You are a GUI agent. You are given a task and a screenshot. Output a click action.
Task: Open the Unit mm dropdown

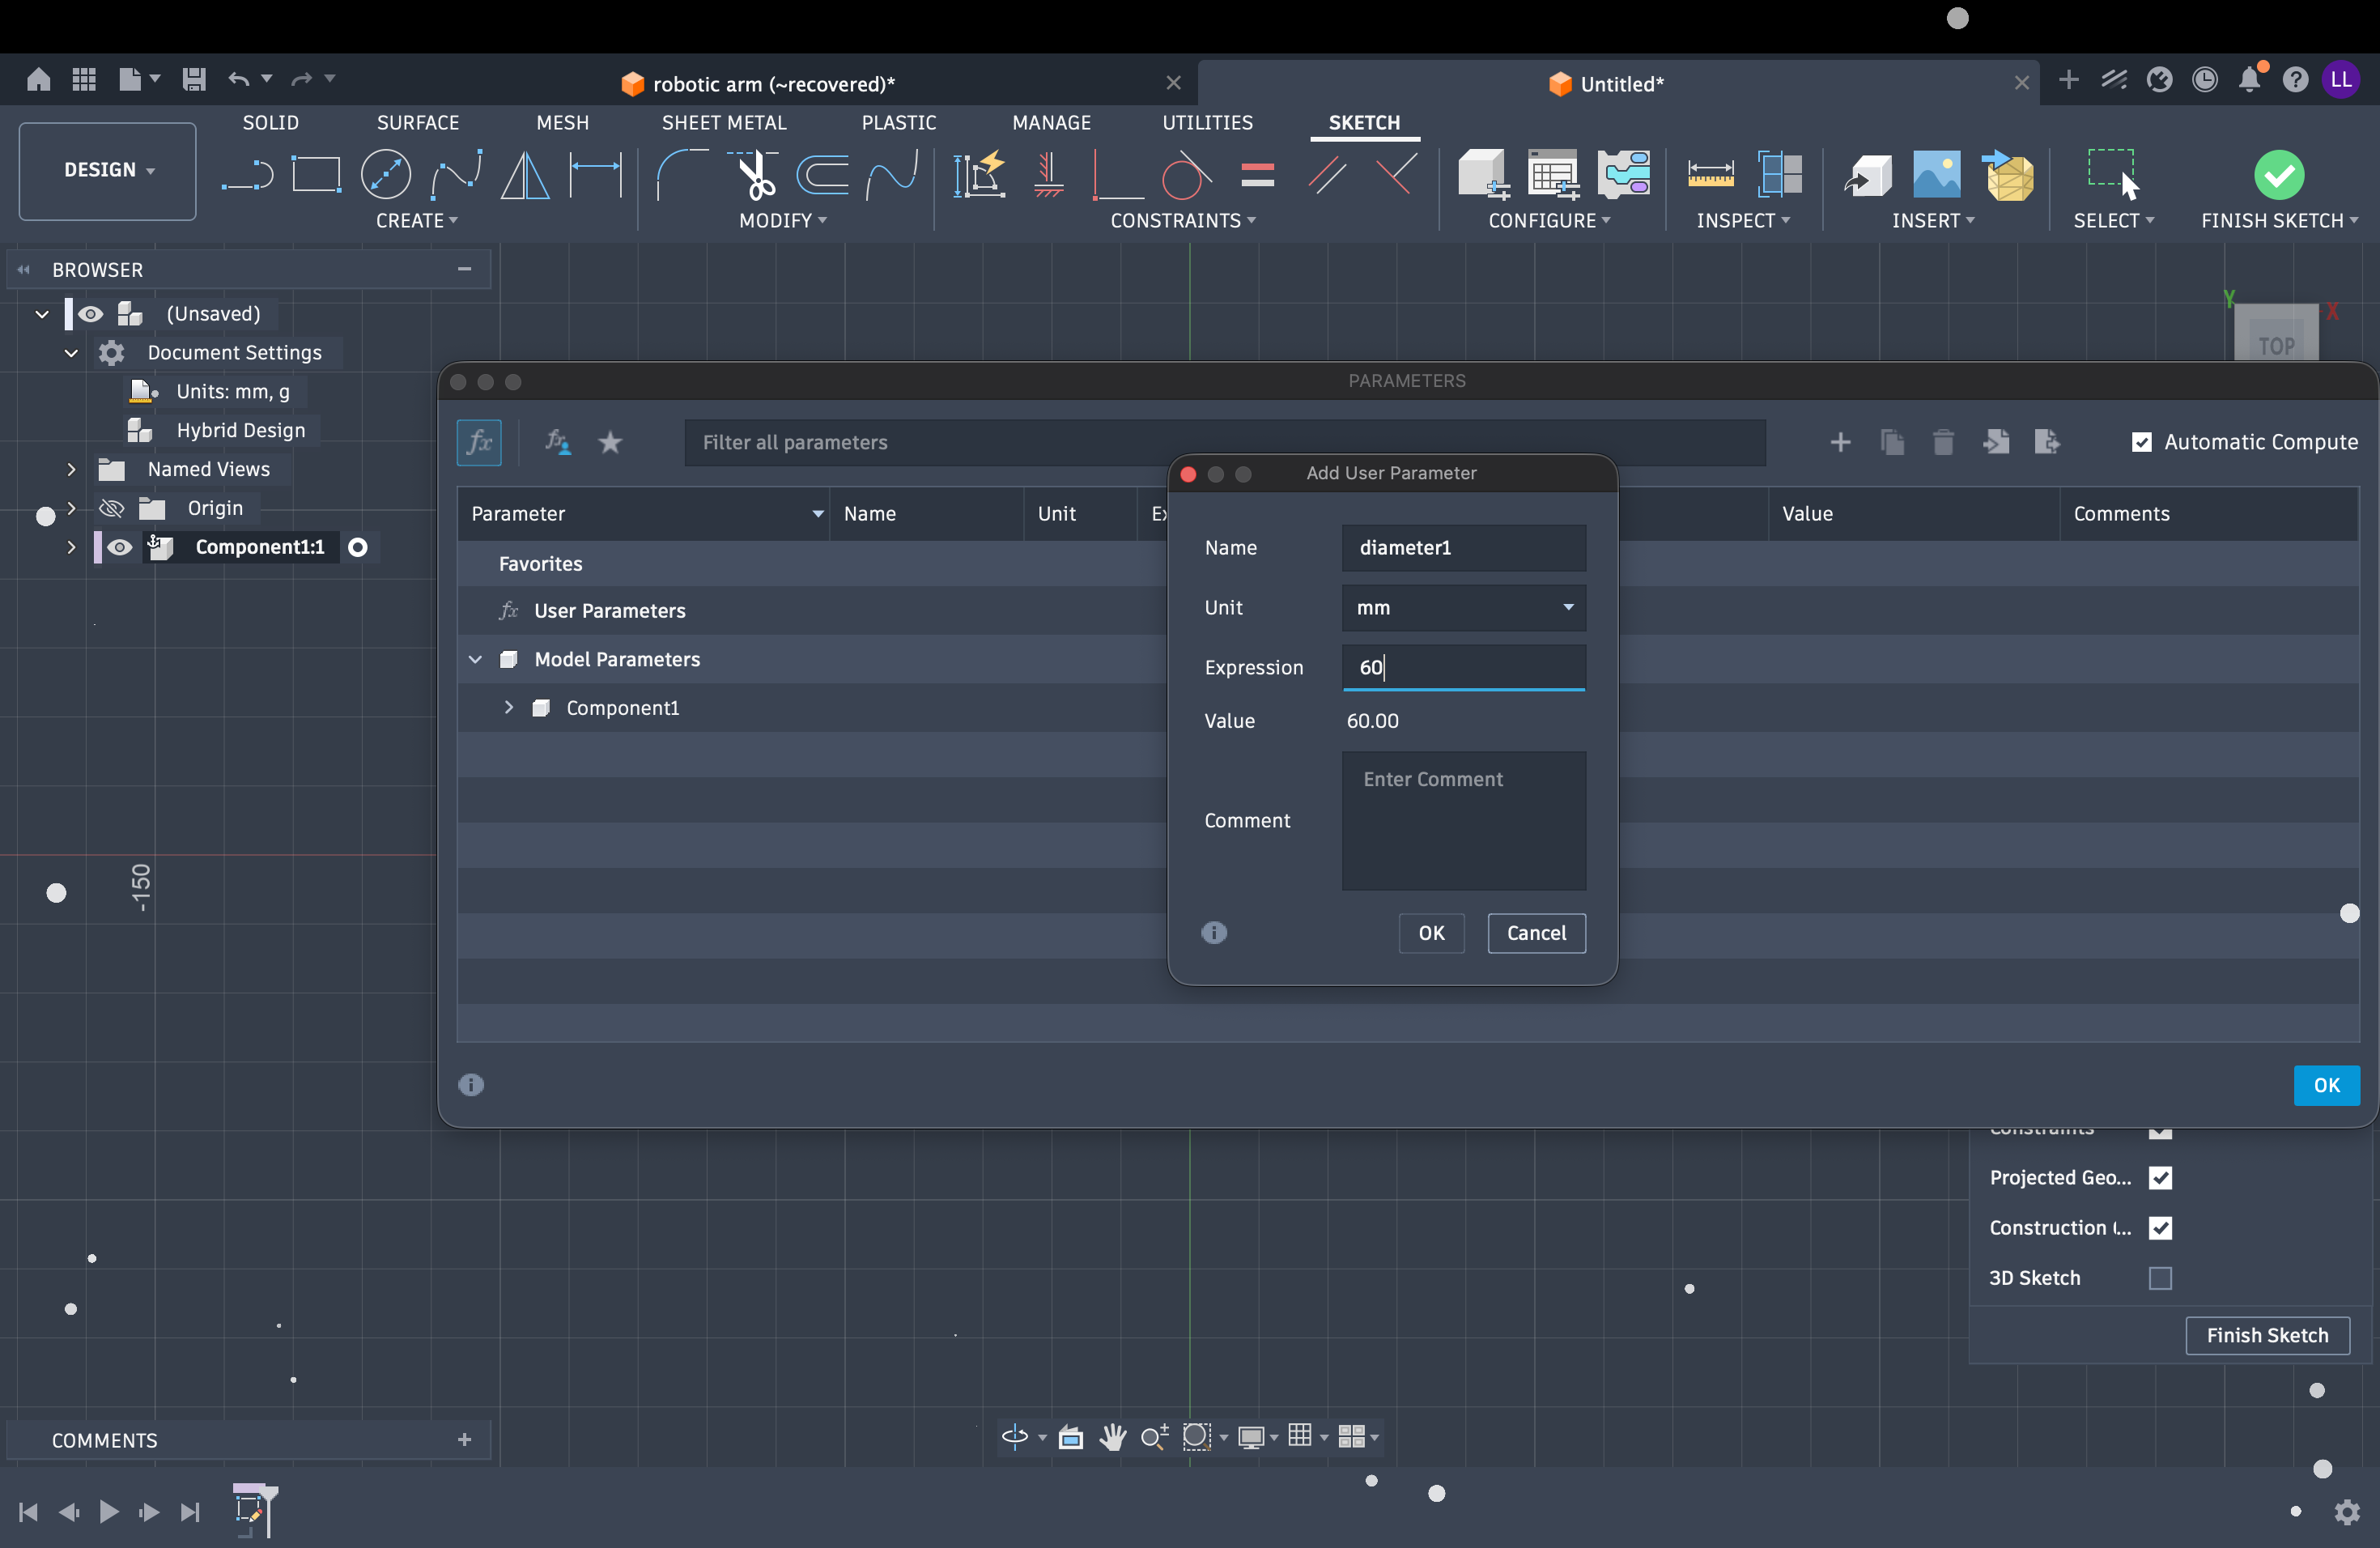[x=1464, y=608]
